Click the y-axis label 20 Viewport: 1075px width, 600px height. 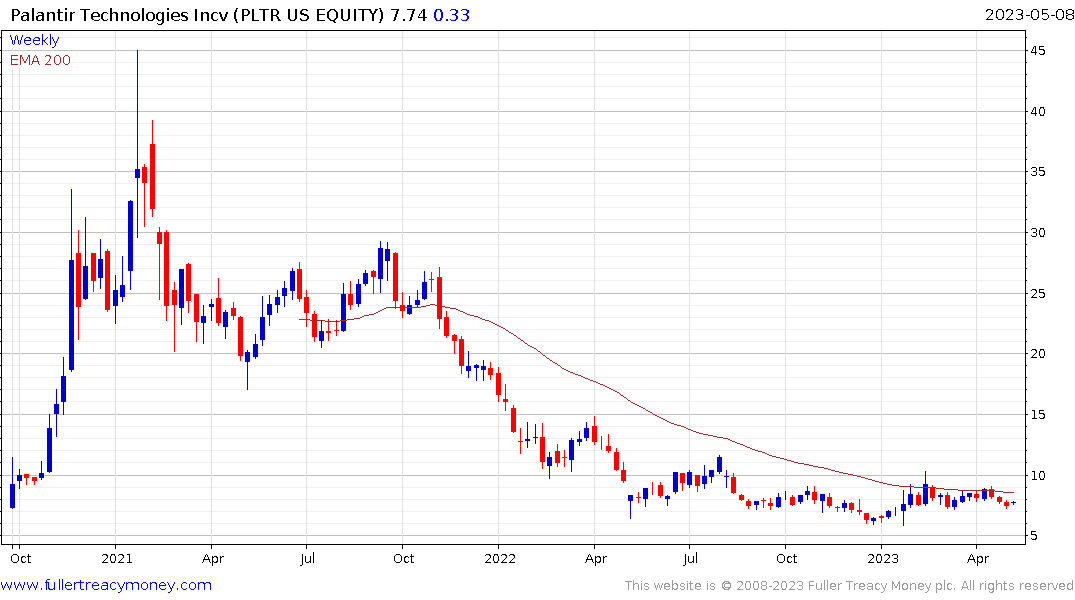click(x=1037, y=354)
